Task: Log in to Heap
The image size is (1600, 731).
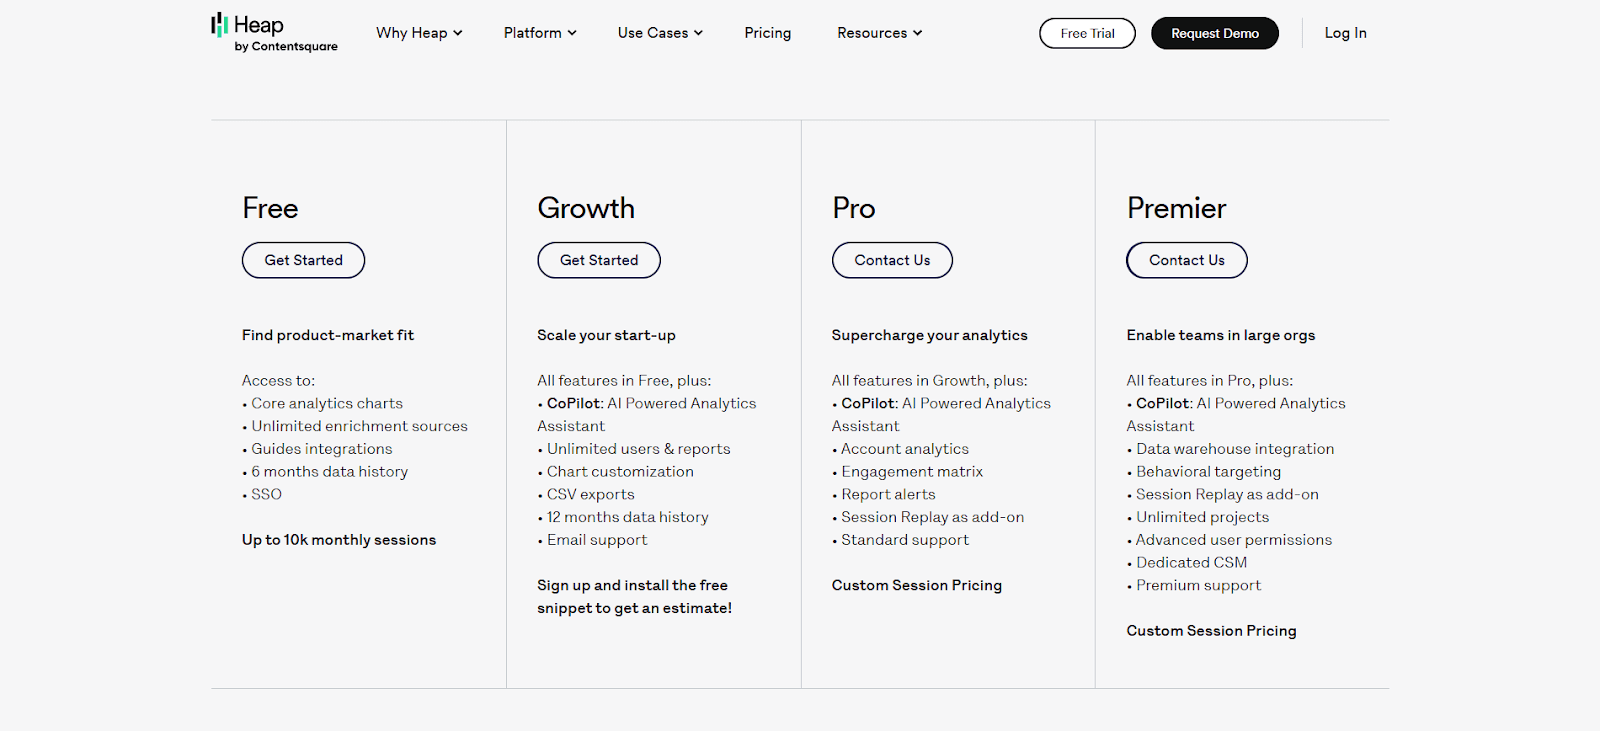Action: 1344,33
